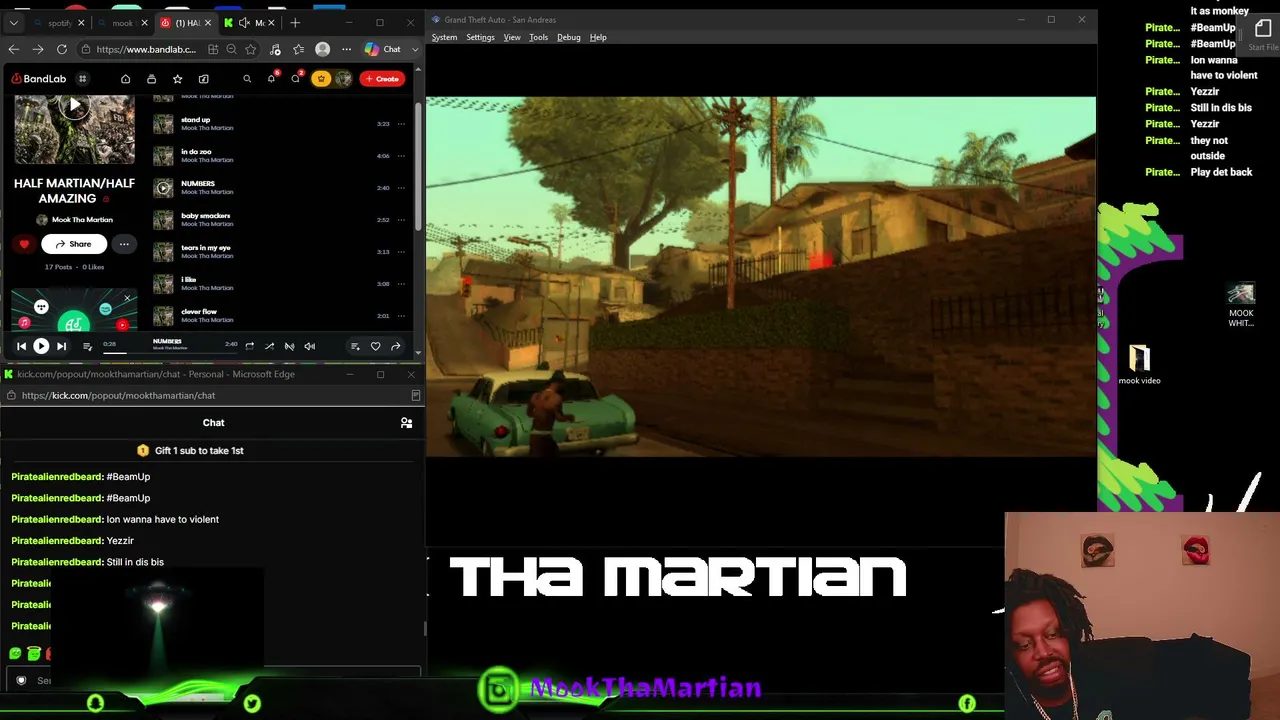Click the BandLab logo
Screen dimensions: 1280x720
(x=39, y=79)
